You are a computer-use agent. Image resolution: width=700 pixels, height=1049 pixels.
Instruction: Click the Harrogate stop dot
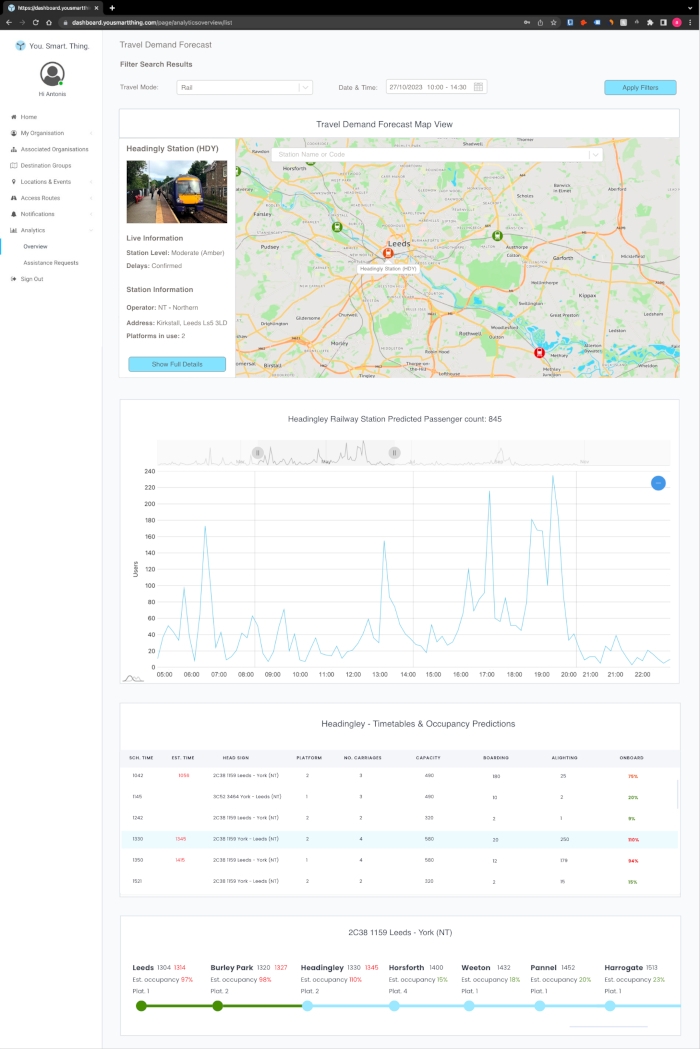click(610, 1006)
